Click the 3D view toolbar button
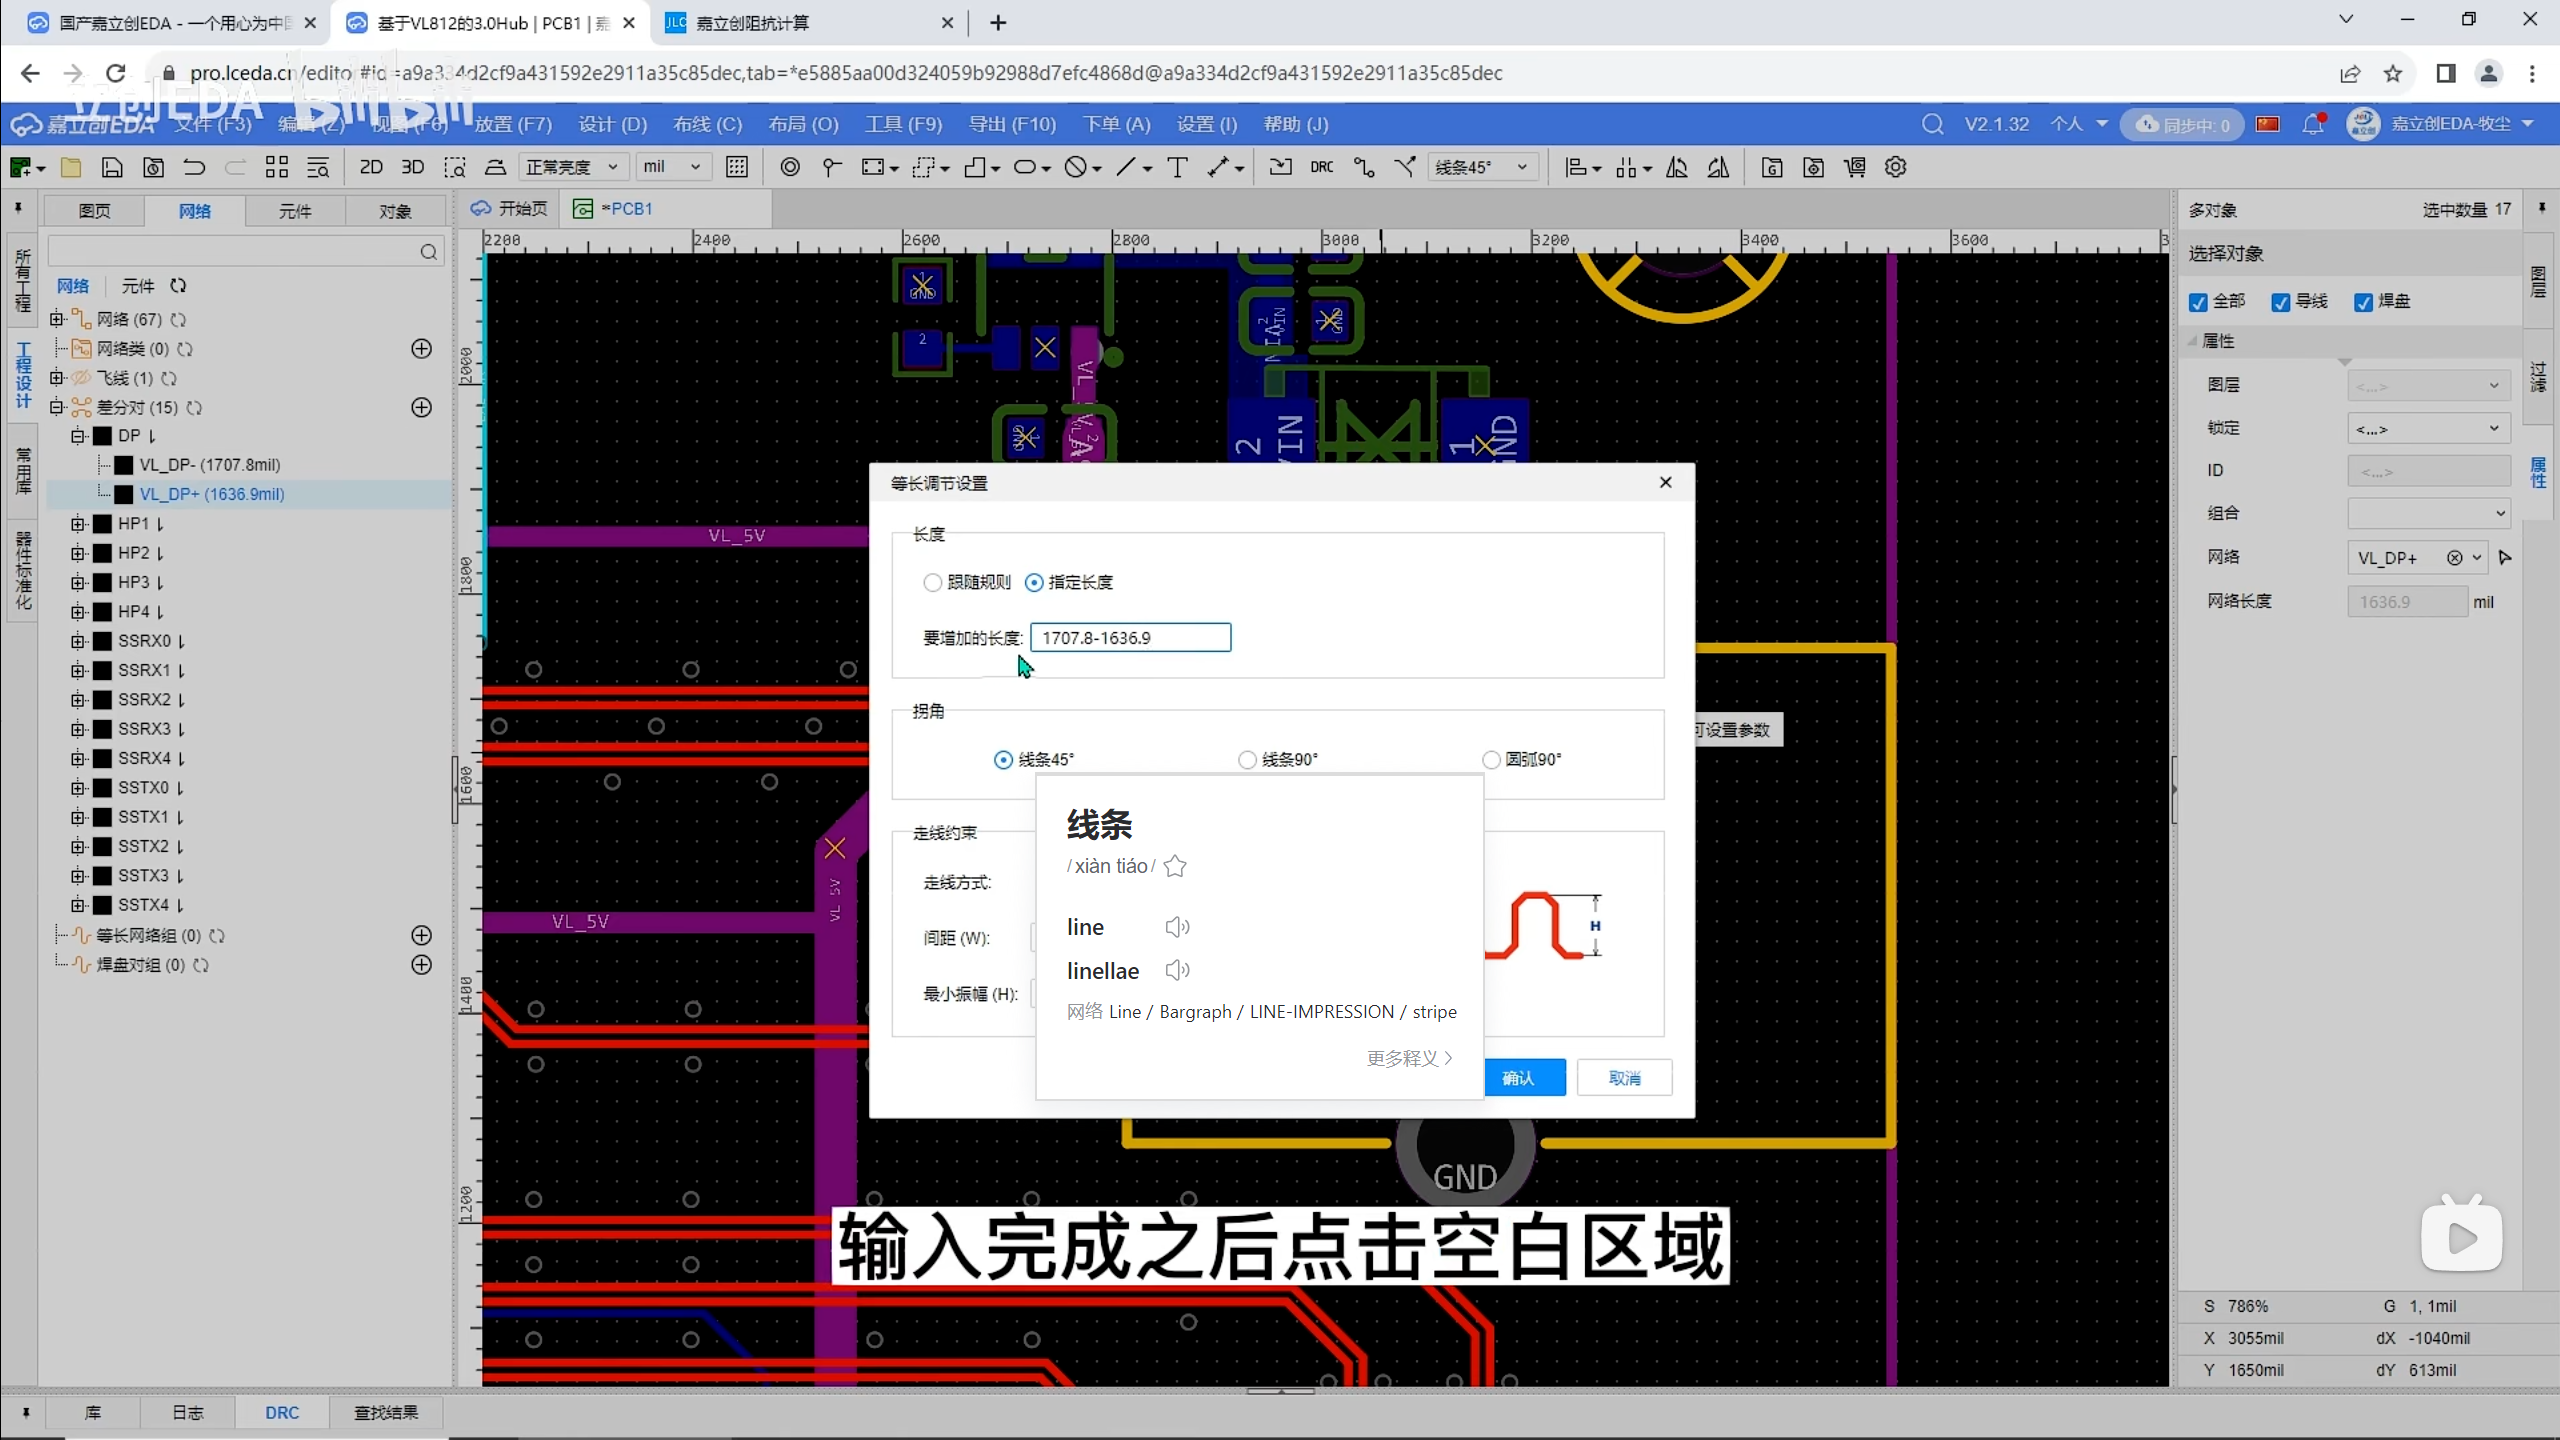The height and width of the screenshot is (1440, 2560). pyautogui.click(x=412, y=167)
